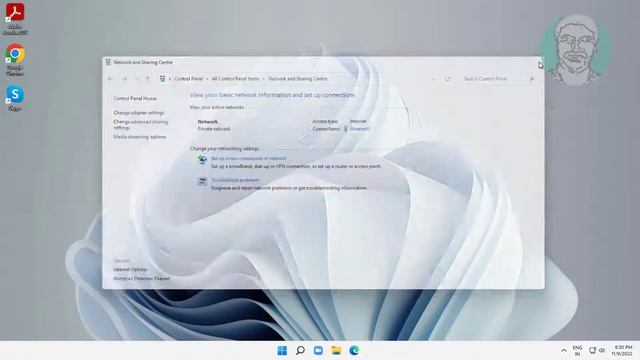This screenshot has height=360, width=640.
Task: Open network icon in system tray
Action: pos(592,350)
